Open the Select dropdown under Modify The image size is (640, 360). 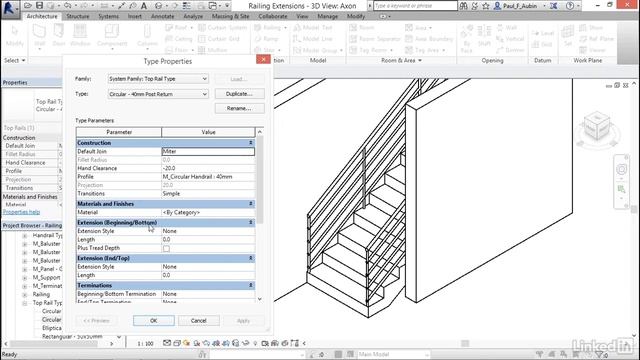point(15,60)
